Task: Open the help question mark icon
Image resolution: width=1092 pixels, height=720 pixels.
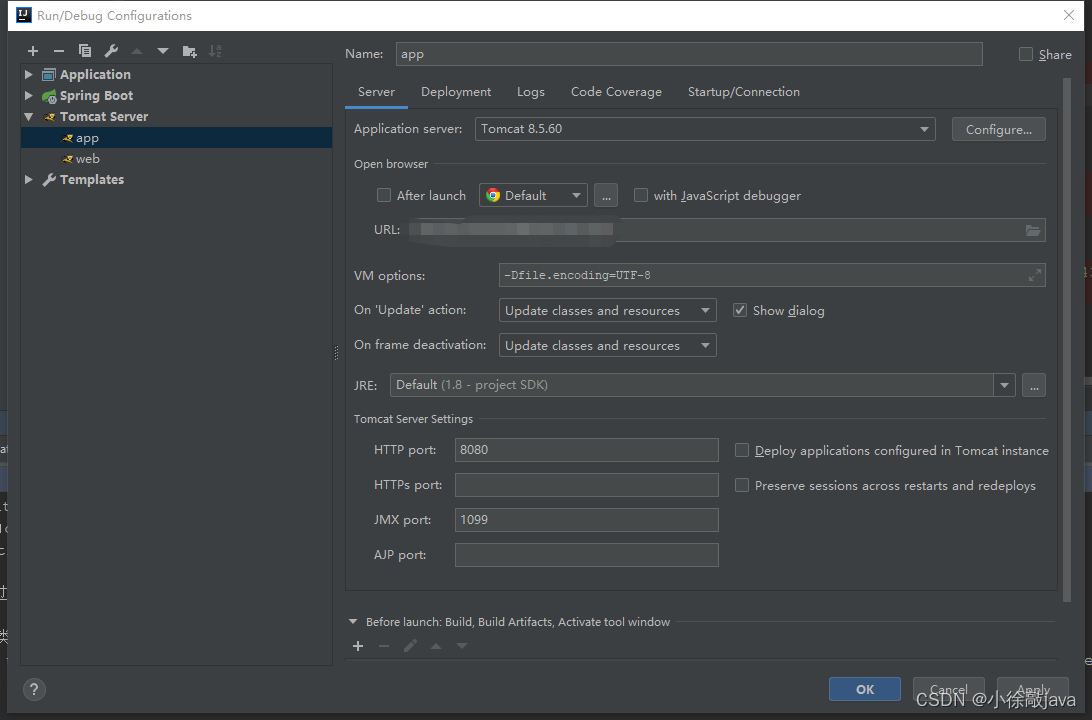Action: (33, 689)
